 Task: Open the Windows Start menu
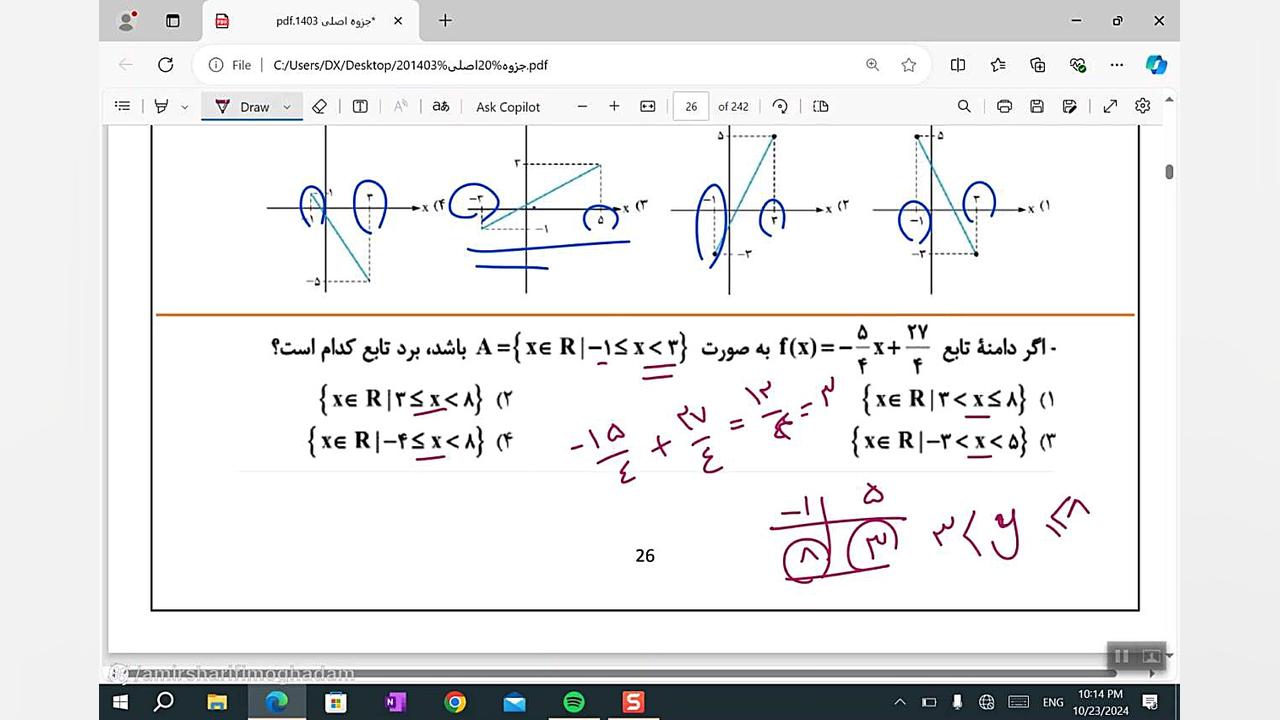tap(122, 702)
